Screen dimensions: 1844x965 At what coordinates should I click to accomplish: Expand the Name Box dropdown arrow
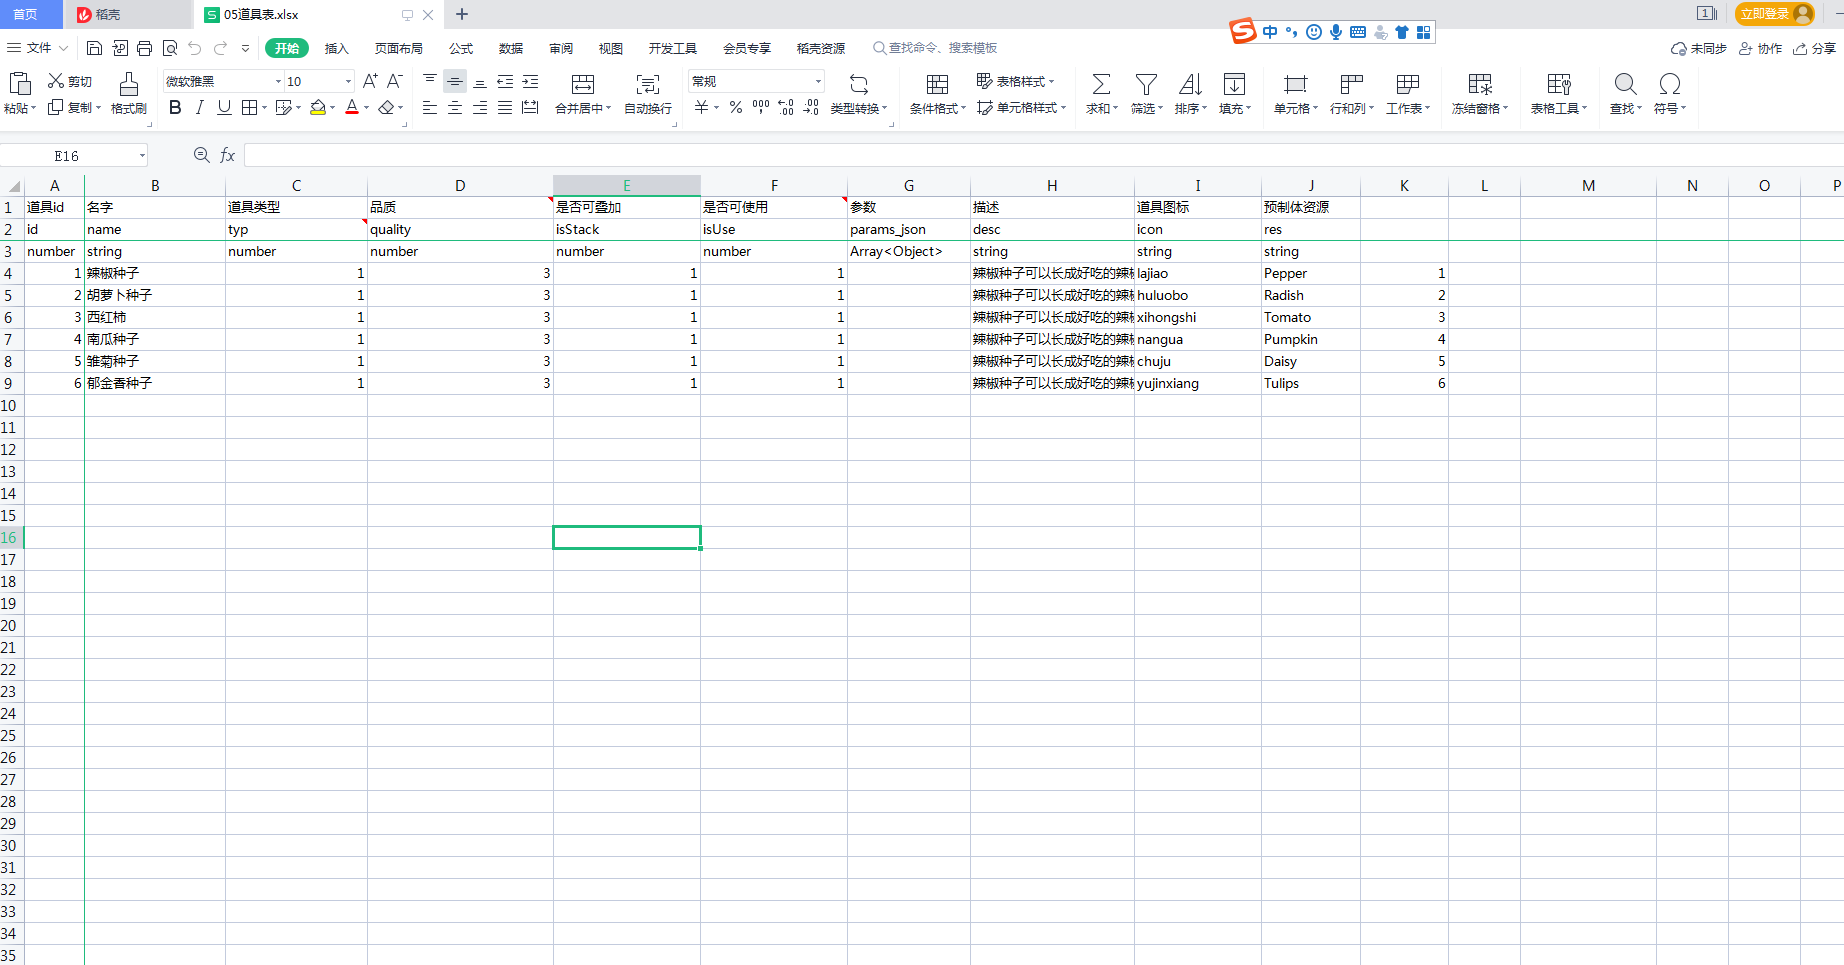(x=142, y=156)
